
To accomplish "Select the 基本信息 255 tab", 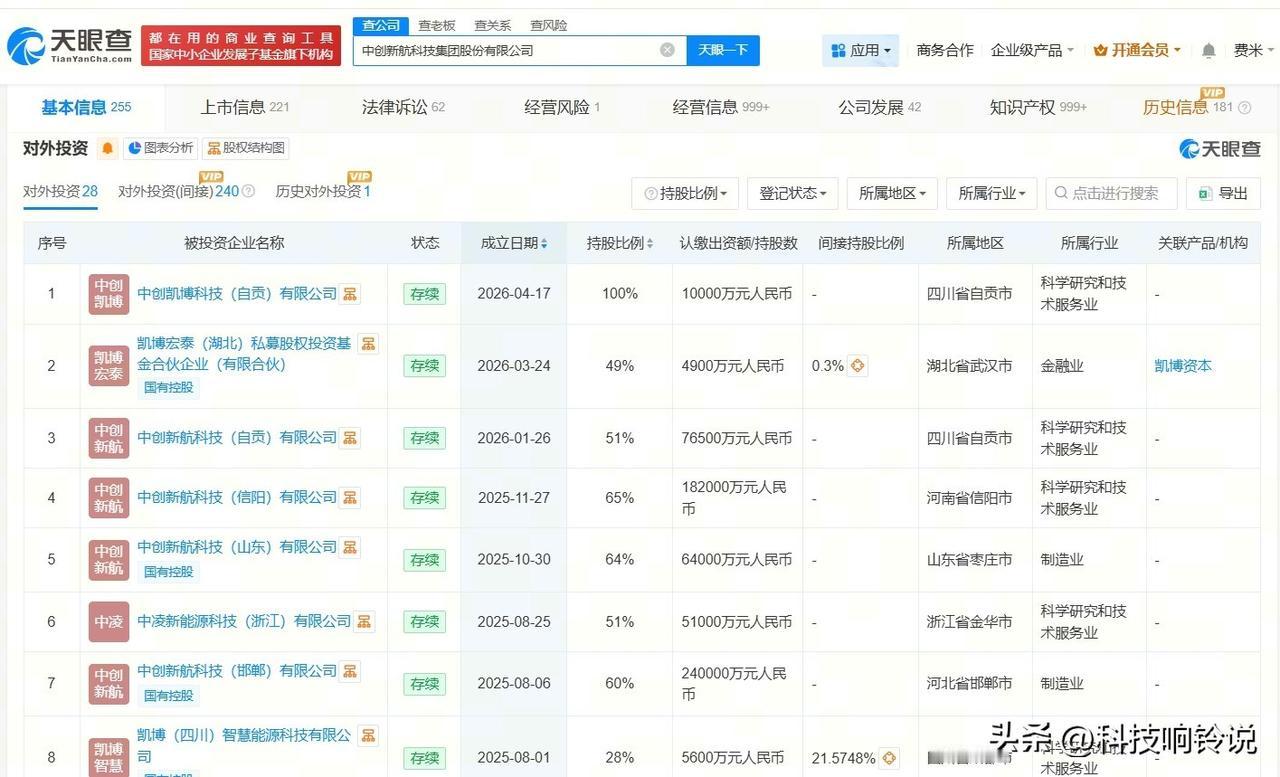I will coord(86,107).
